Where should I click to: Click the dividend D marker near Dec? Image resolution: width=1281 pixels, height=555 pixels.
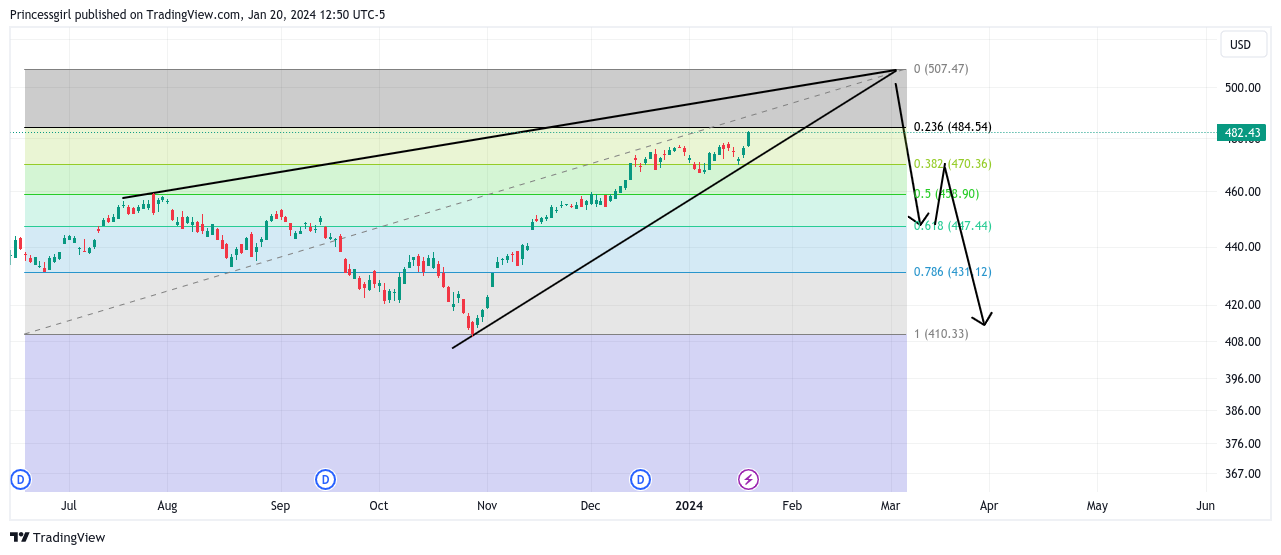pos(641,480)
